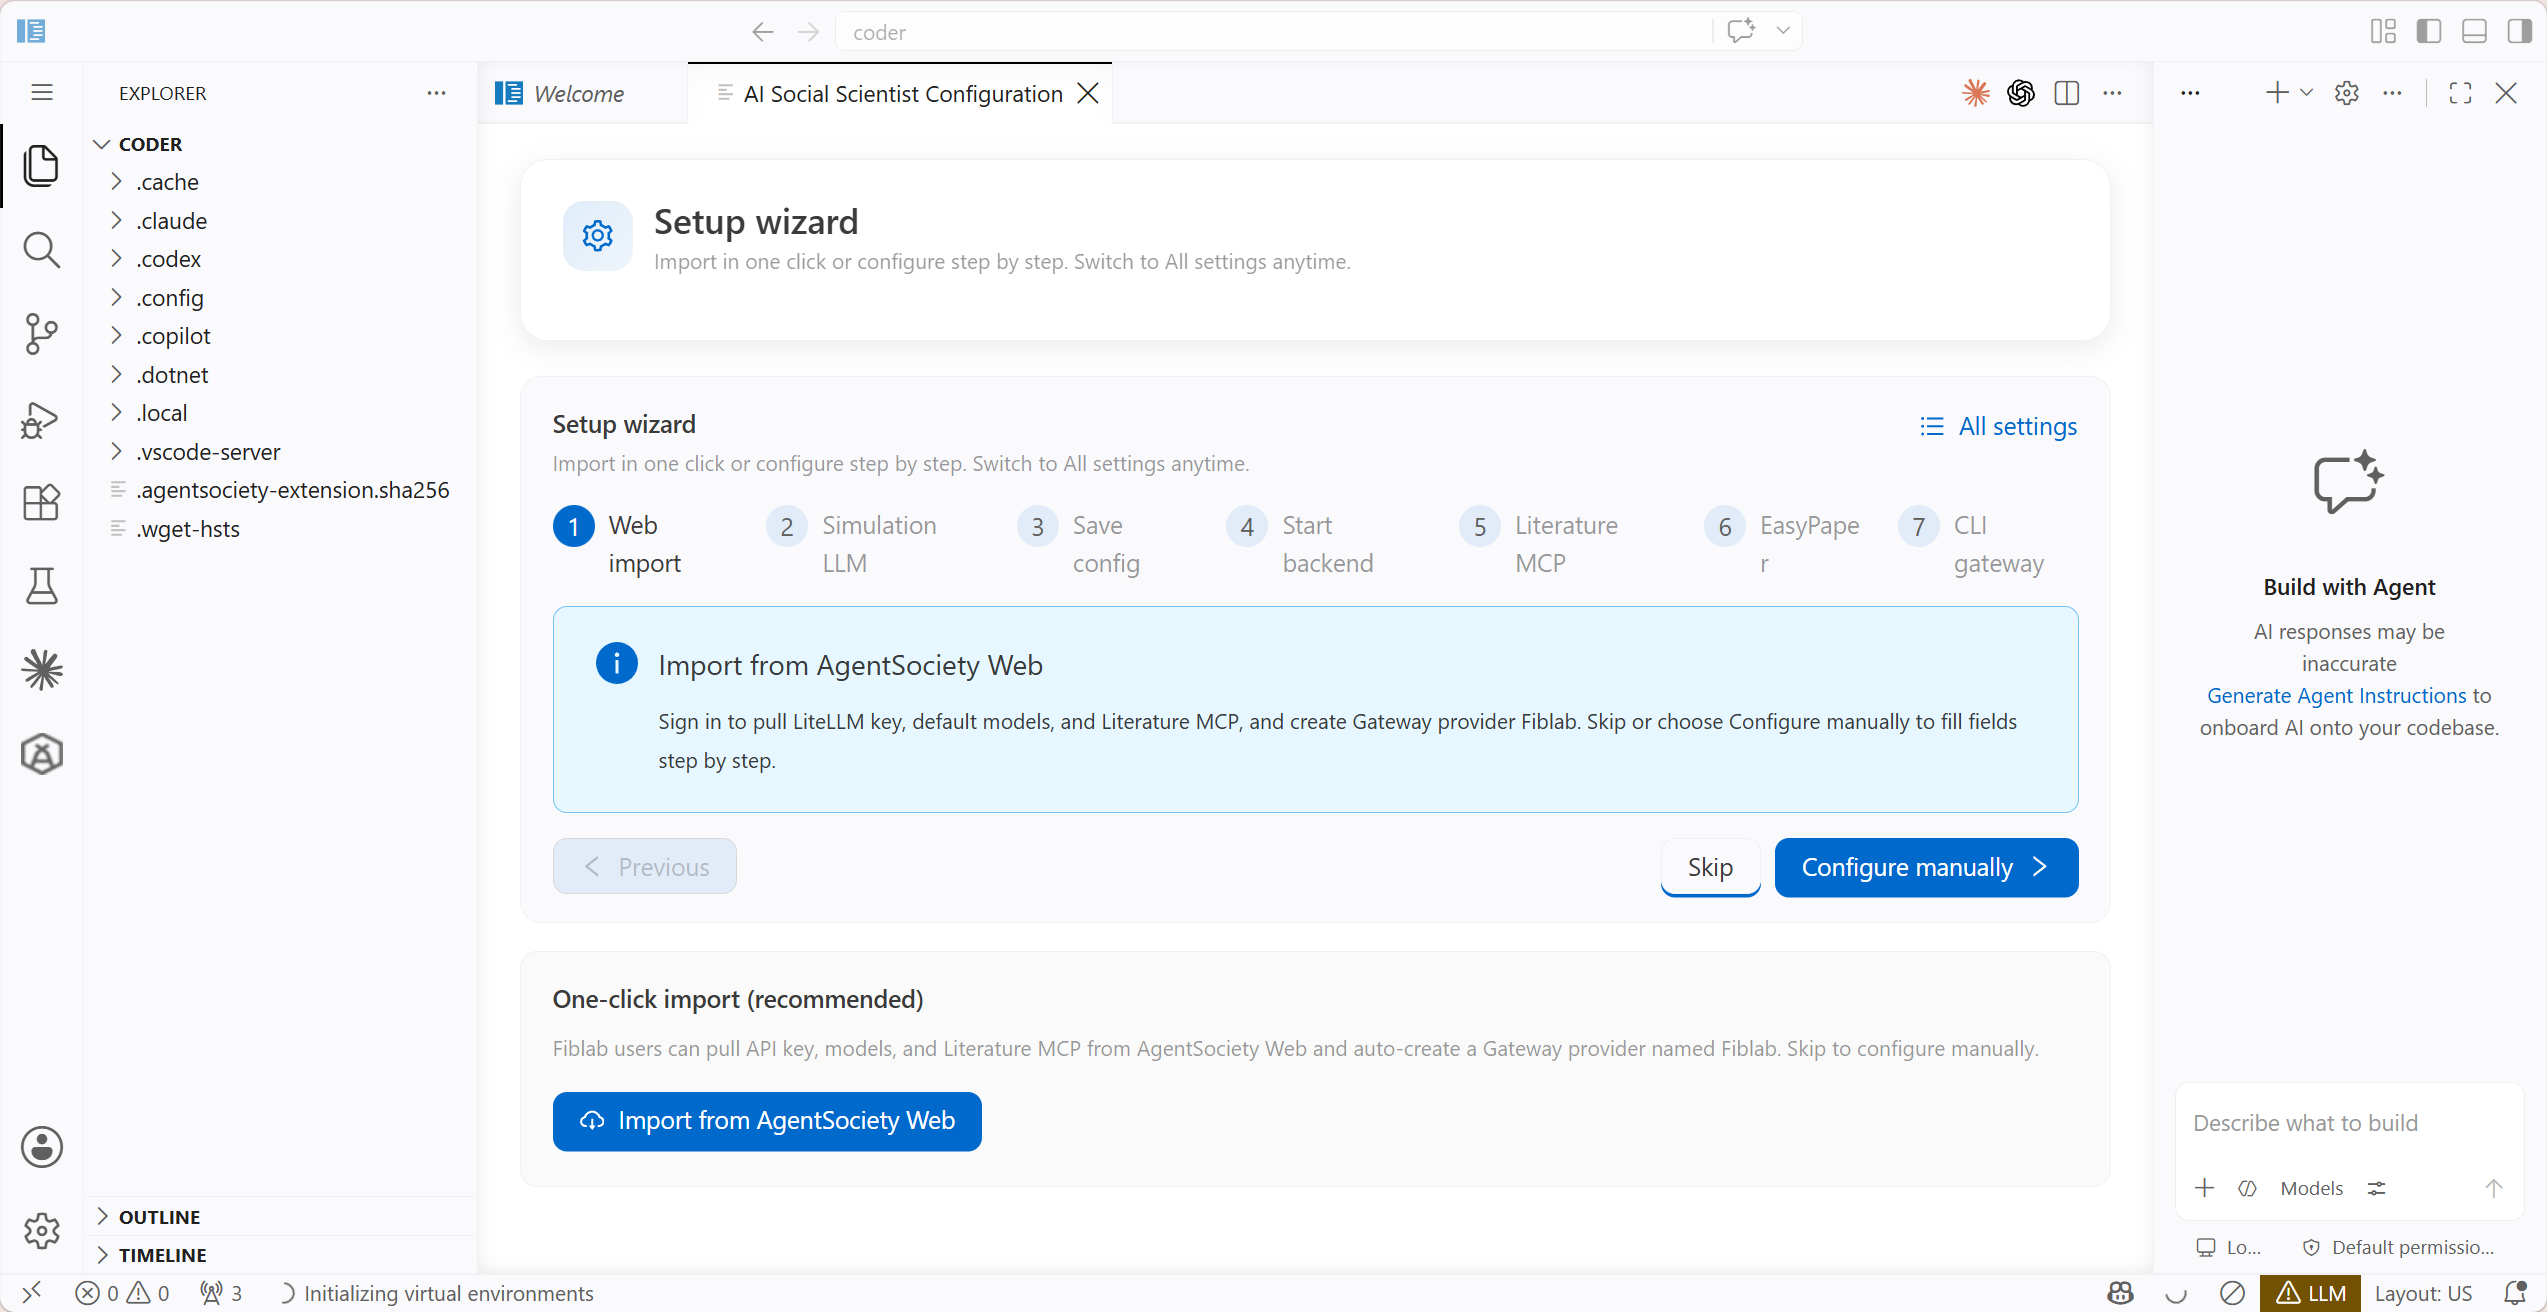
Task: Go to the Save config wizard step
Action: point(1079,544)
